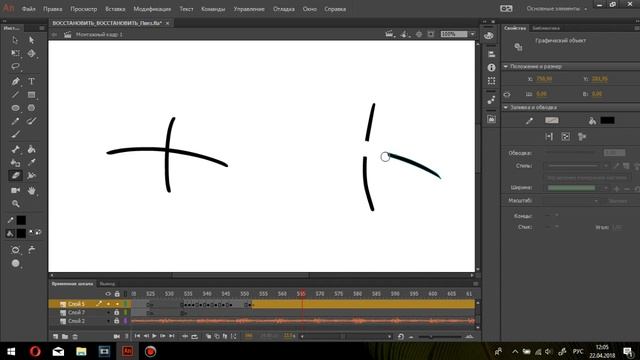Select layer Слой 7 in timeline
The width and height of the screenshot is (640, 360).
(x=76, y=313)
